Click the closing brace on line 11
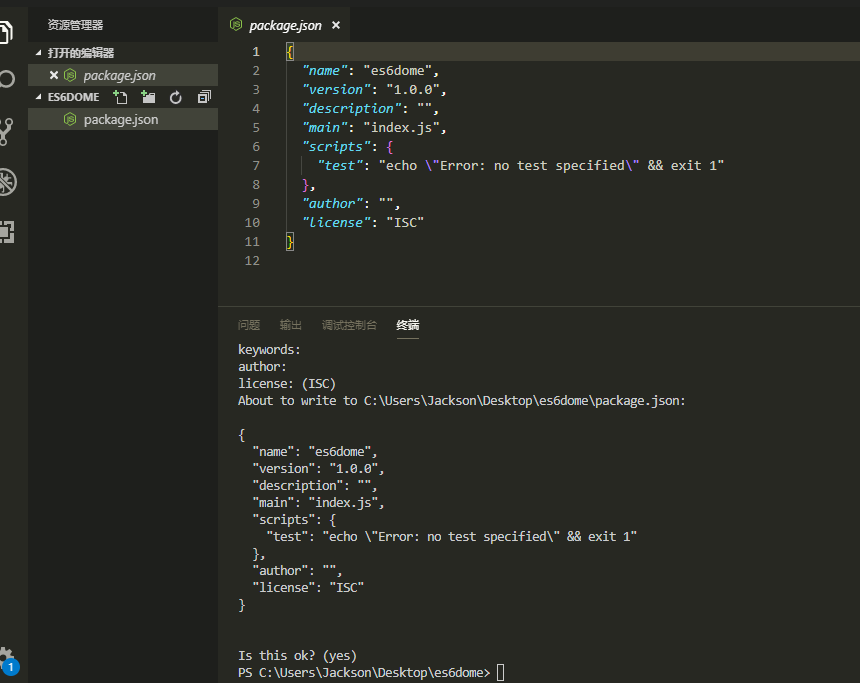860x683 pixels. click(290, 241)
